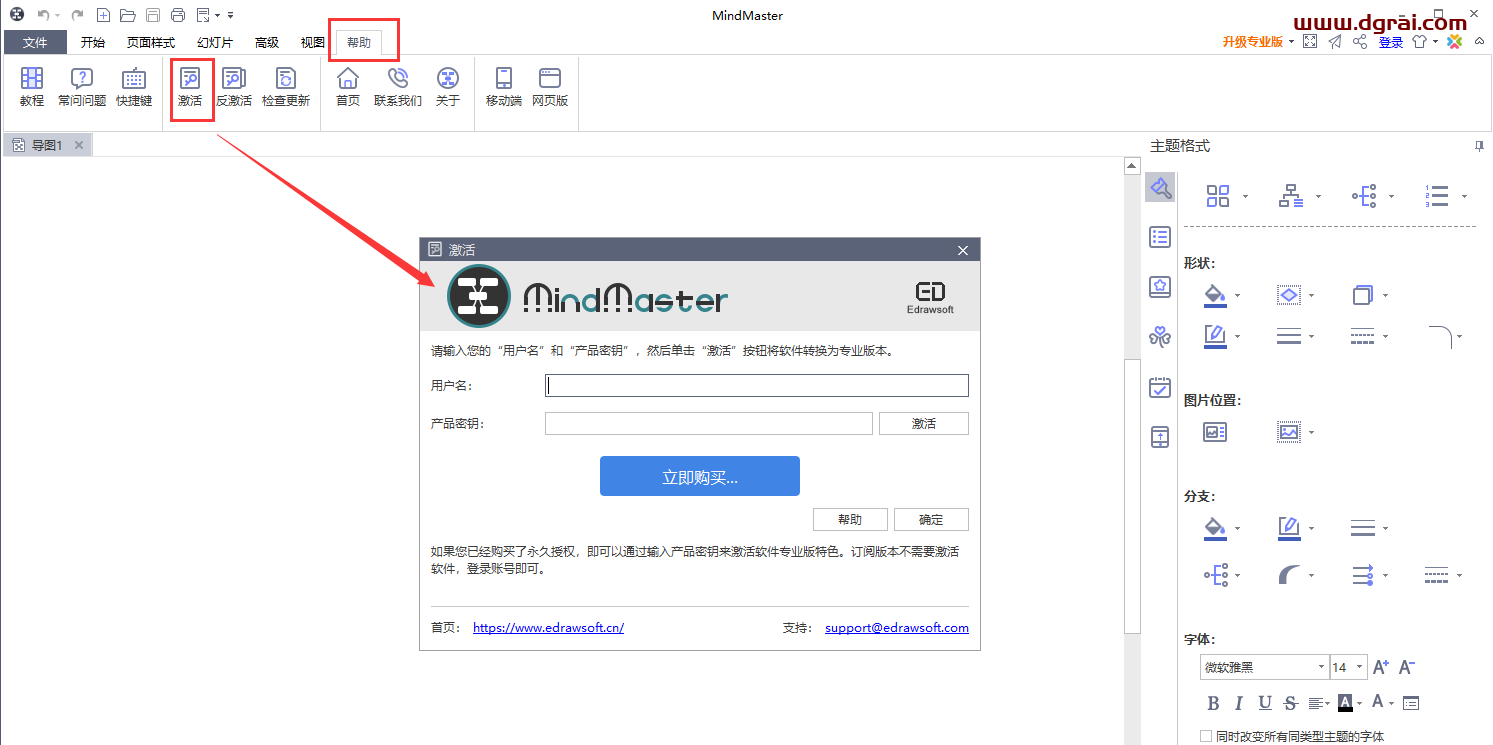Select the theme format brush icon in right sidebar
Image resolution: width=1493 pixels, height=745 pixels.
1160,187
